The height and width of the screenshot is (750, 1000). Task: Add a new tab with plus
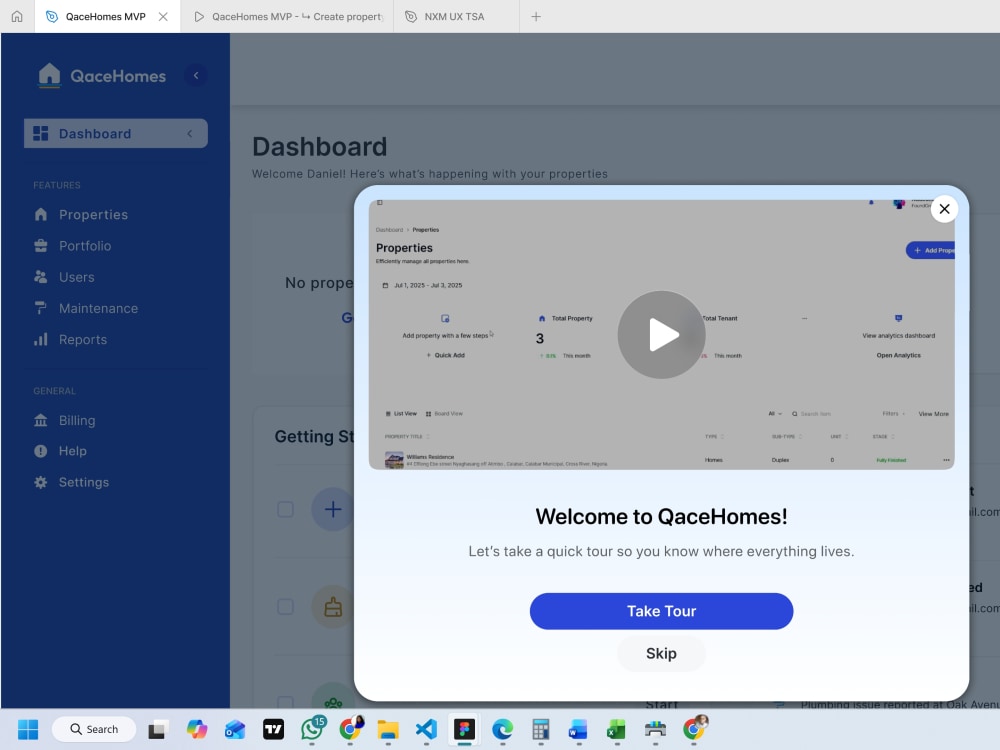click(536, 17)
